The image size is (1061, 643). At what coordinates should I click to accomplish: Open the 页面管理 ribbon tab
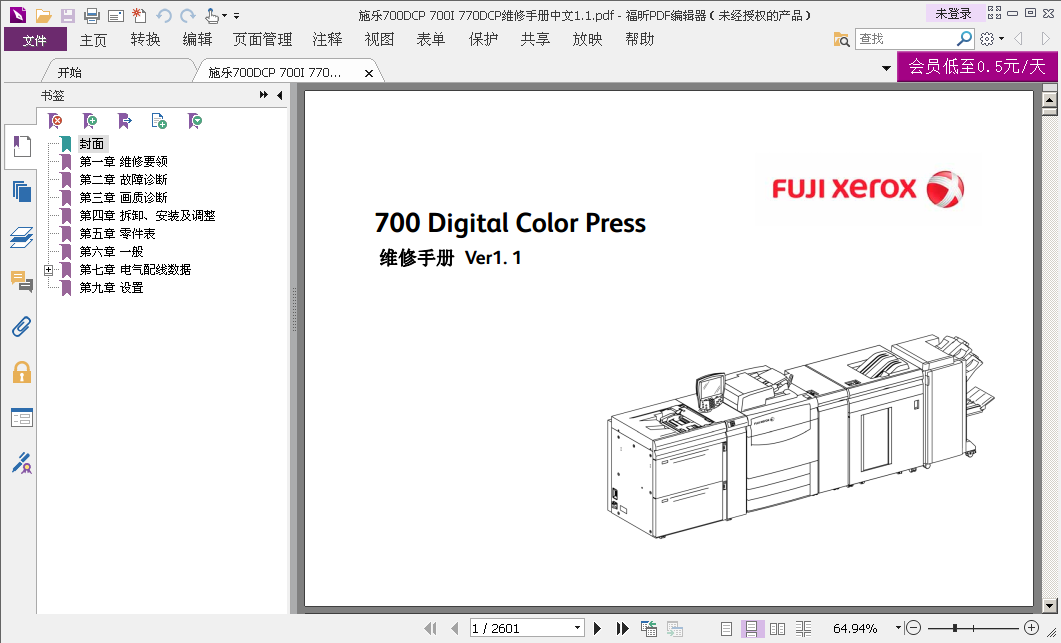point(263,40)
